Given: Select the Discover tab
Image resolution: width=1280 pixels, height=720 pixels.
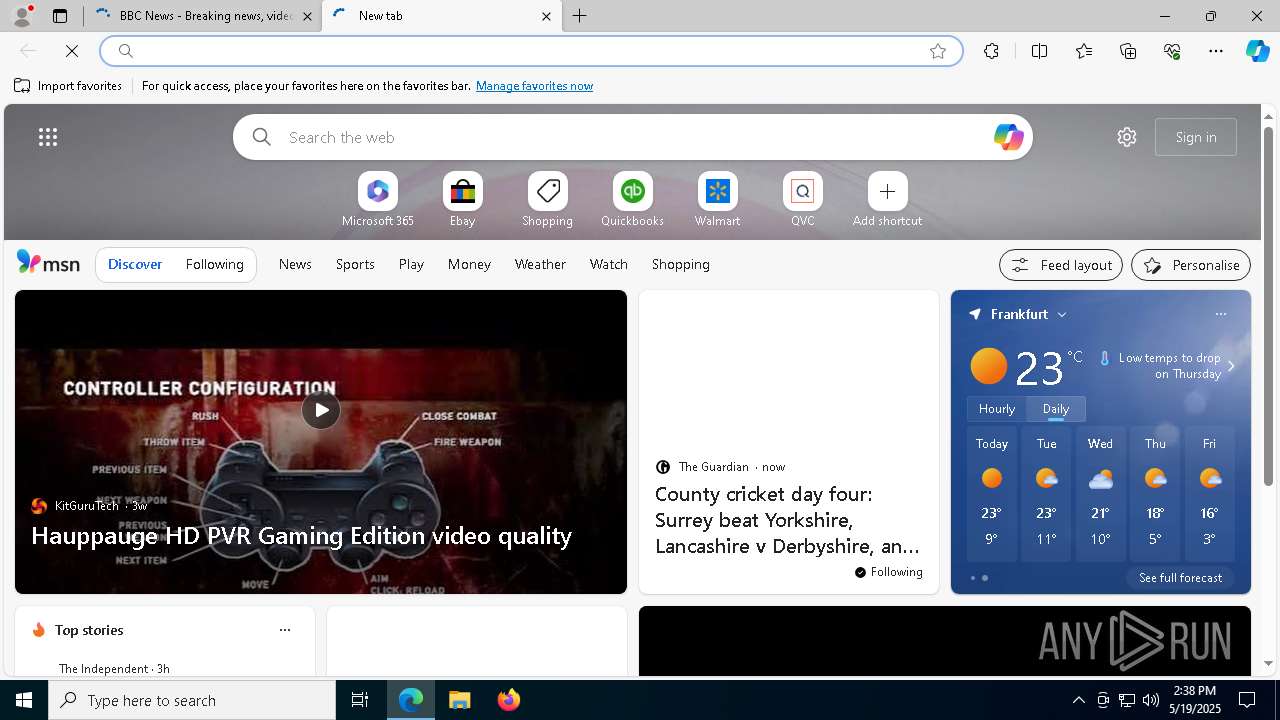Looking at the screenshot, I should click(x=135, y=264).
